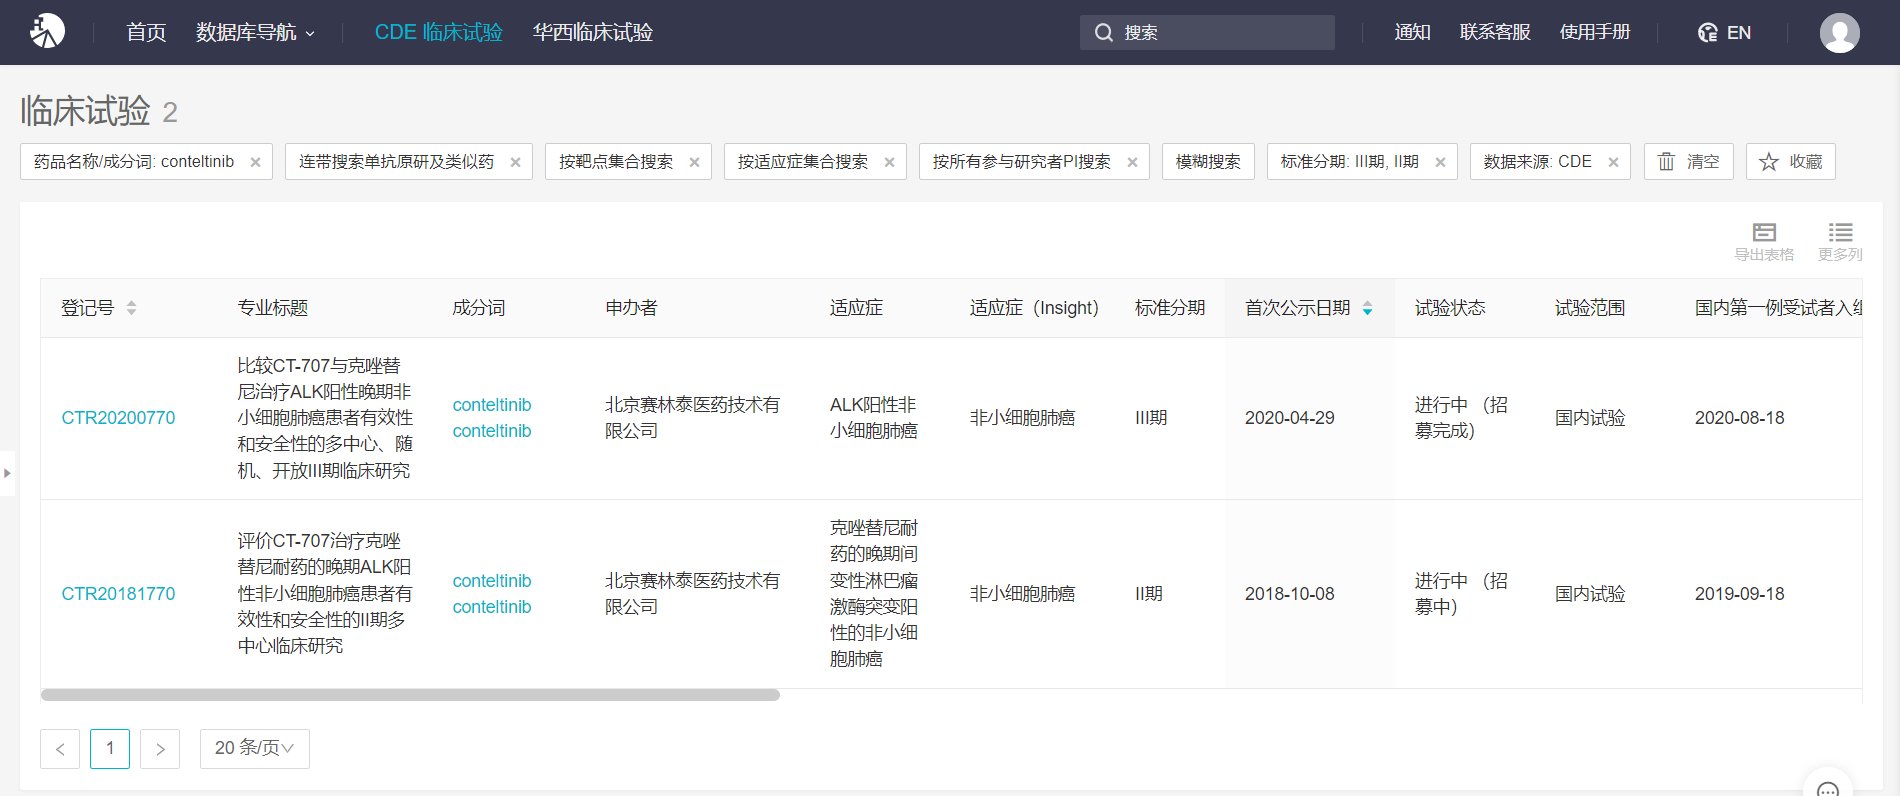Screen dimensions: 1900x796
Task: Open the user avatar profile menu
Action: tap(1839, 33)
